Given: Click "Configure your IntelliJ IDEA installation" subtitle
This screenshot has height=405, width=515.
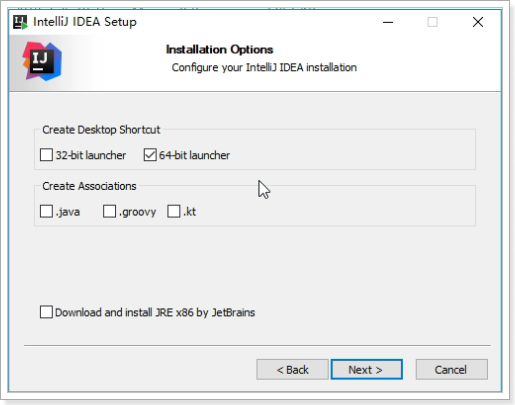Looking at the screenshot, I should point(264,67).
